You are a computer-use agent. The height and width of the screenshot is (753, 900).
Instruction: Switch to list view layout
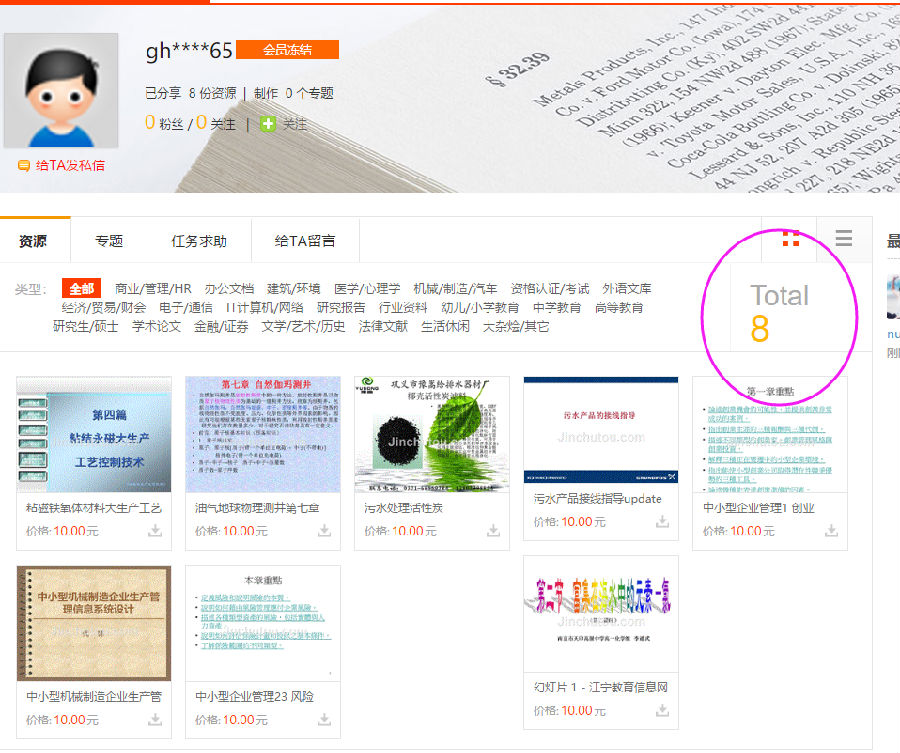(x=843, y=238)
